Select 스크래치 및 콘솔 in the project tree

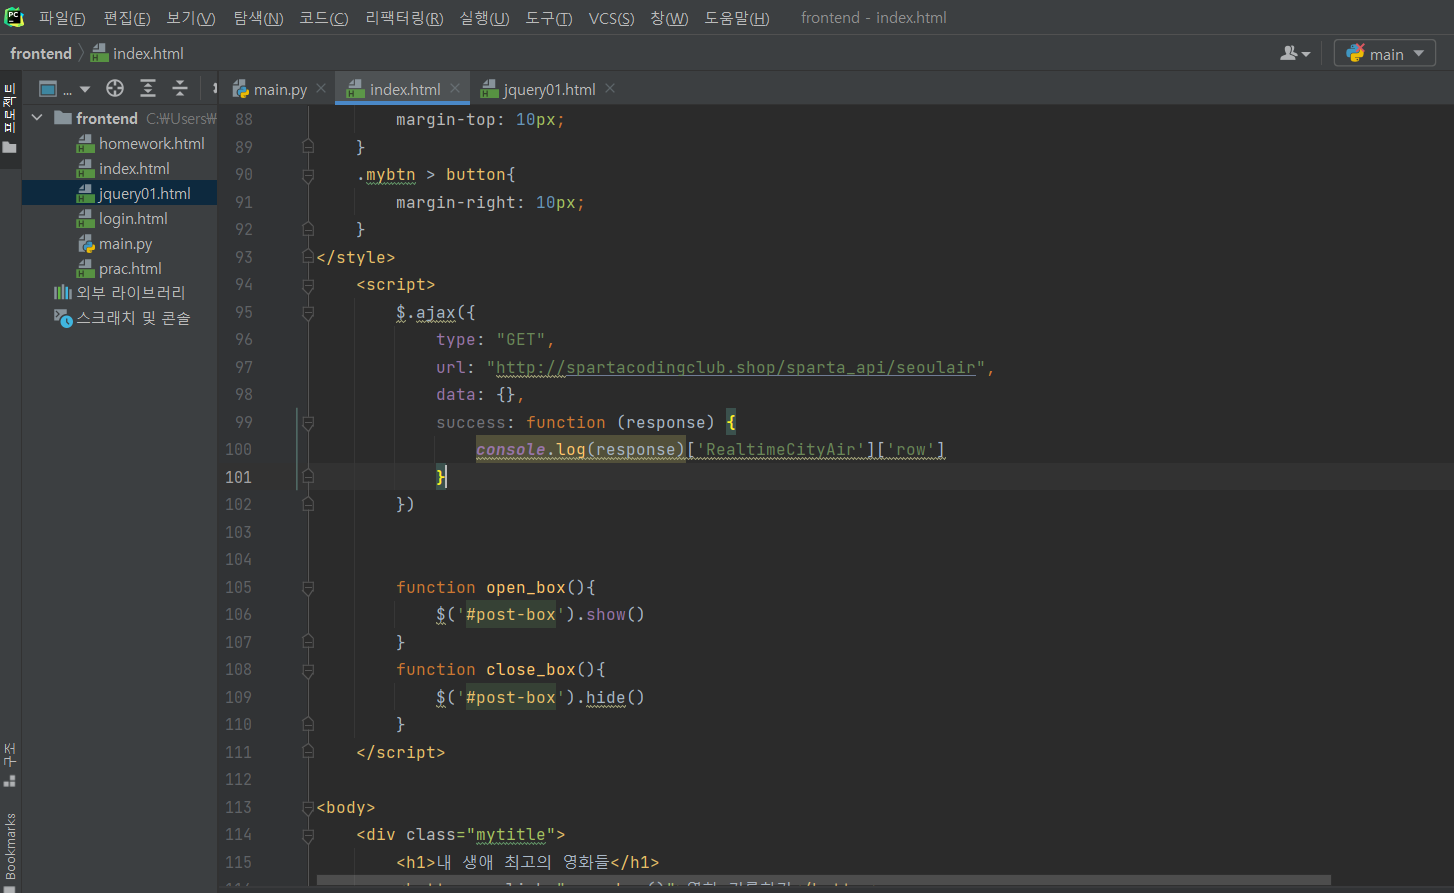(133, 318)
